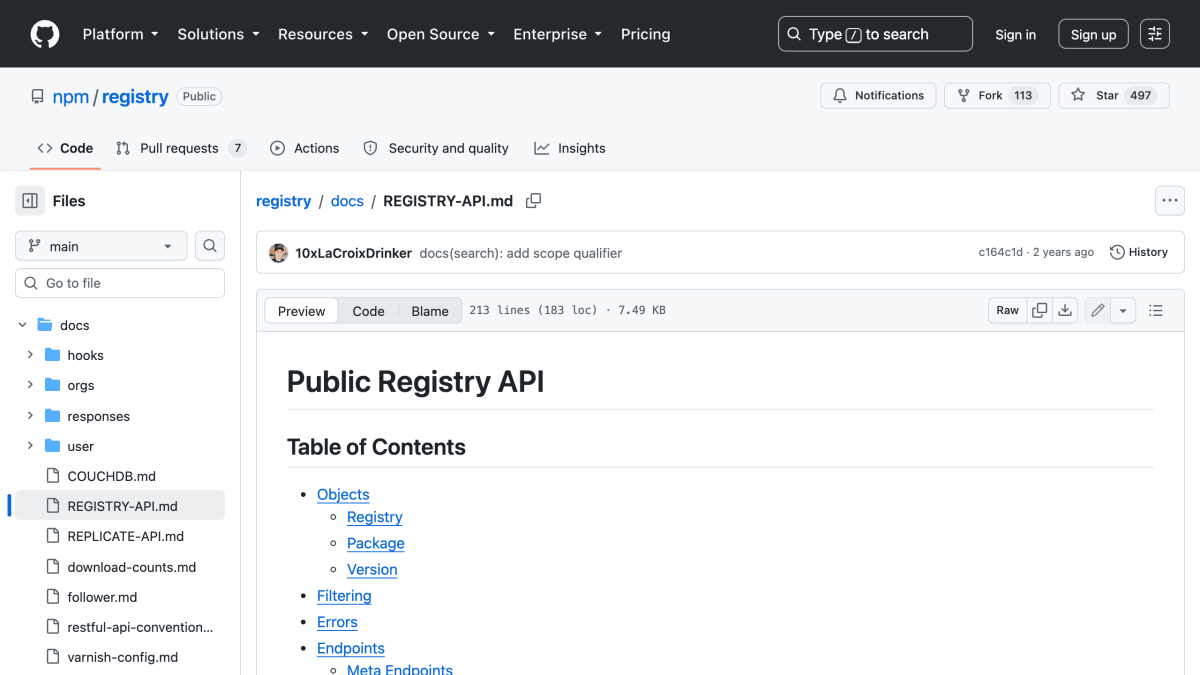The height and width of the screenshot is (675, 1200).
Task: Download the raw file icon
Action: (1065, 311)
